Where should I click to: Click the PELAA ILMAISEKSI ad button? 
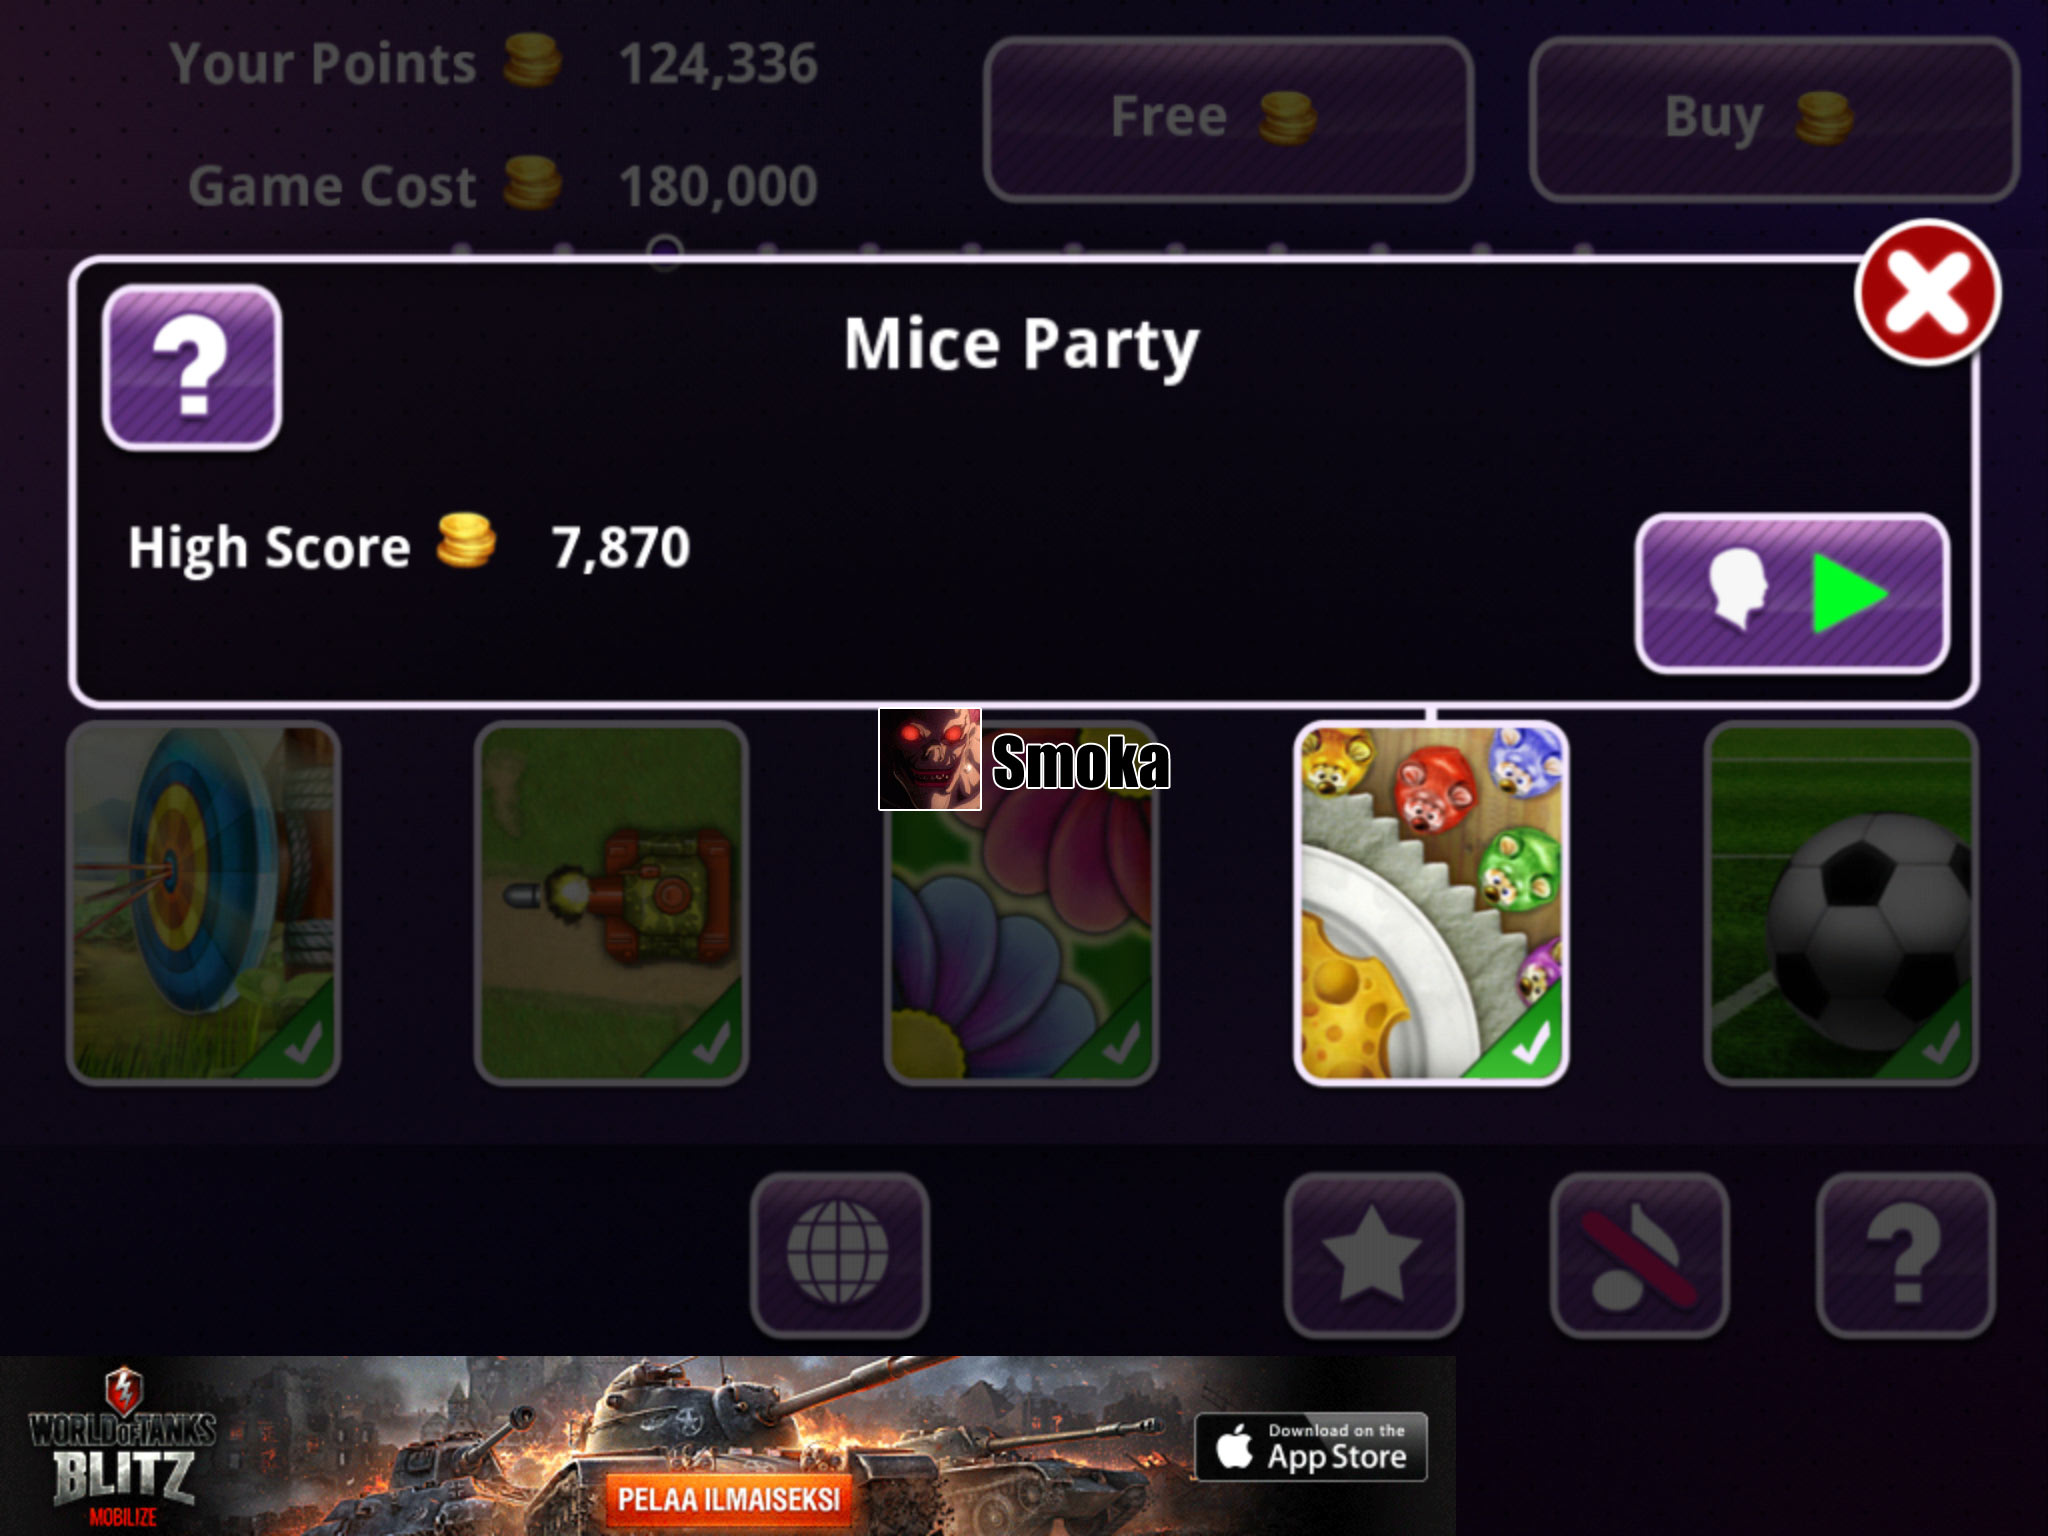[x=729, y=1499]
